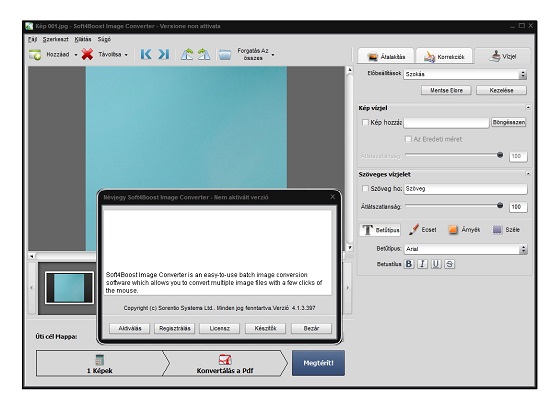Go to the first image with the left arrow icon
The image size is (550, 406).
click(x=146, y=54)
